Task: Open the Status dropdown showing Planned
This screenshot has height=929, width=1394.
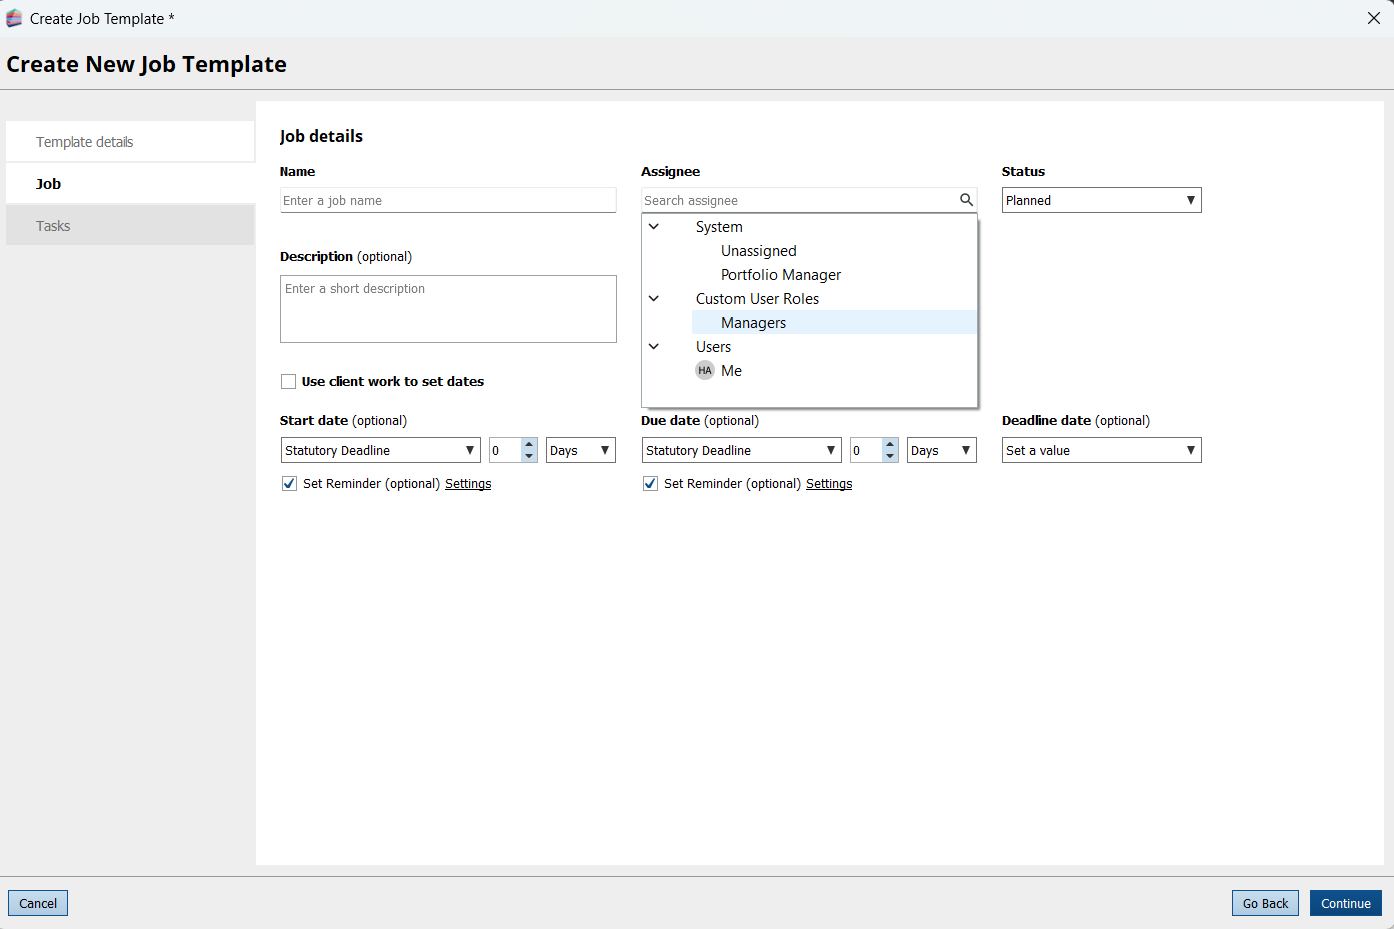Action: point(1101,200)
